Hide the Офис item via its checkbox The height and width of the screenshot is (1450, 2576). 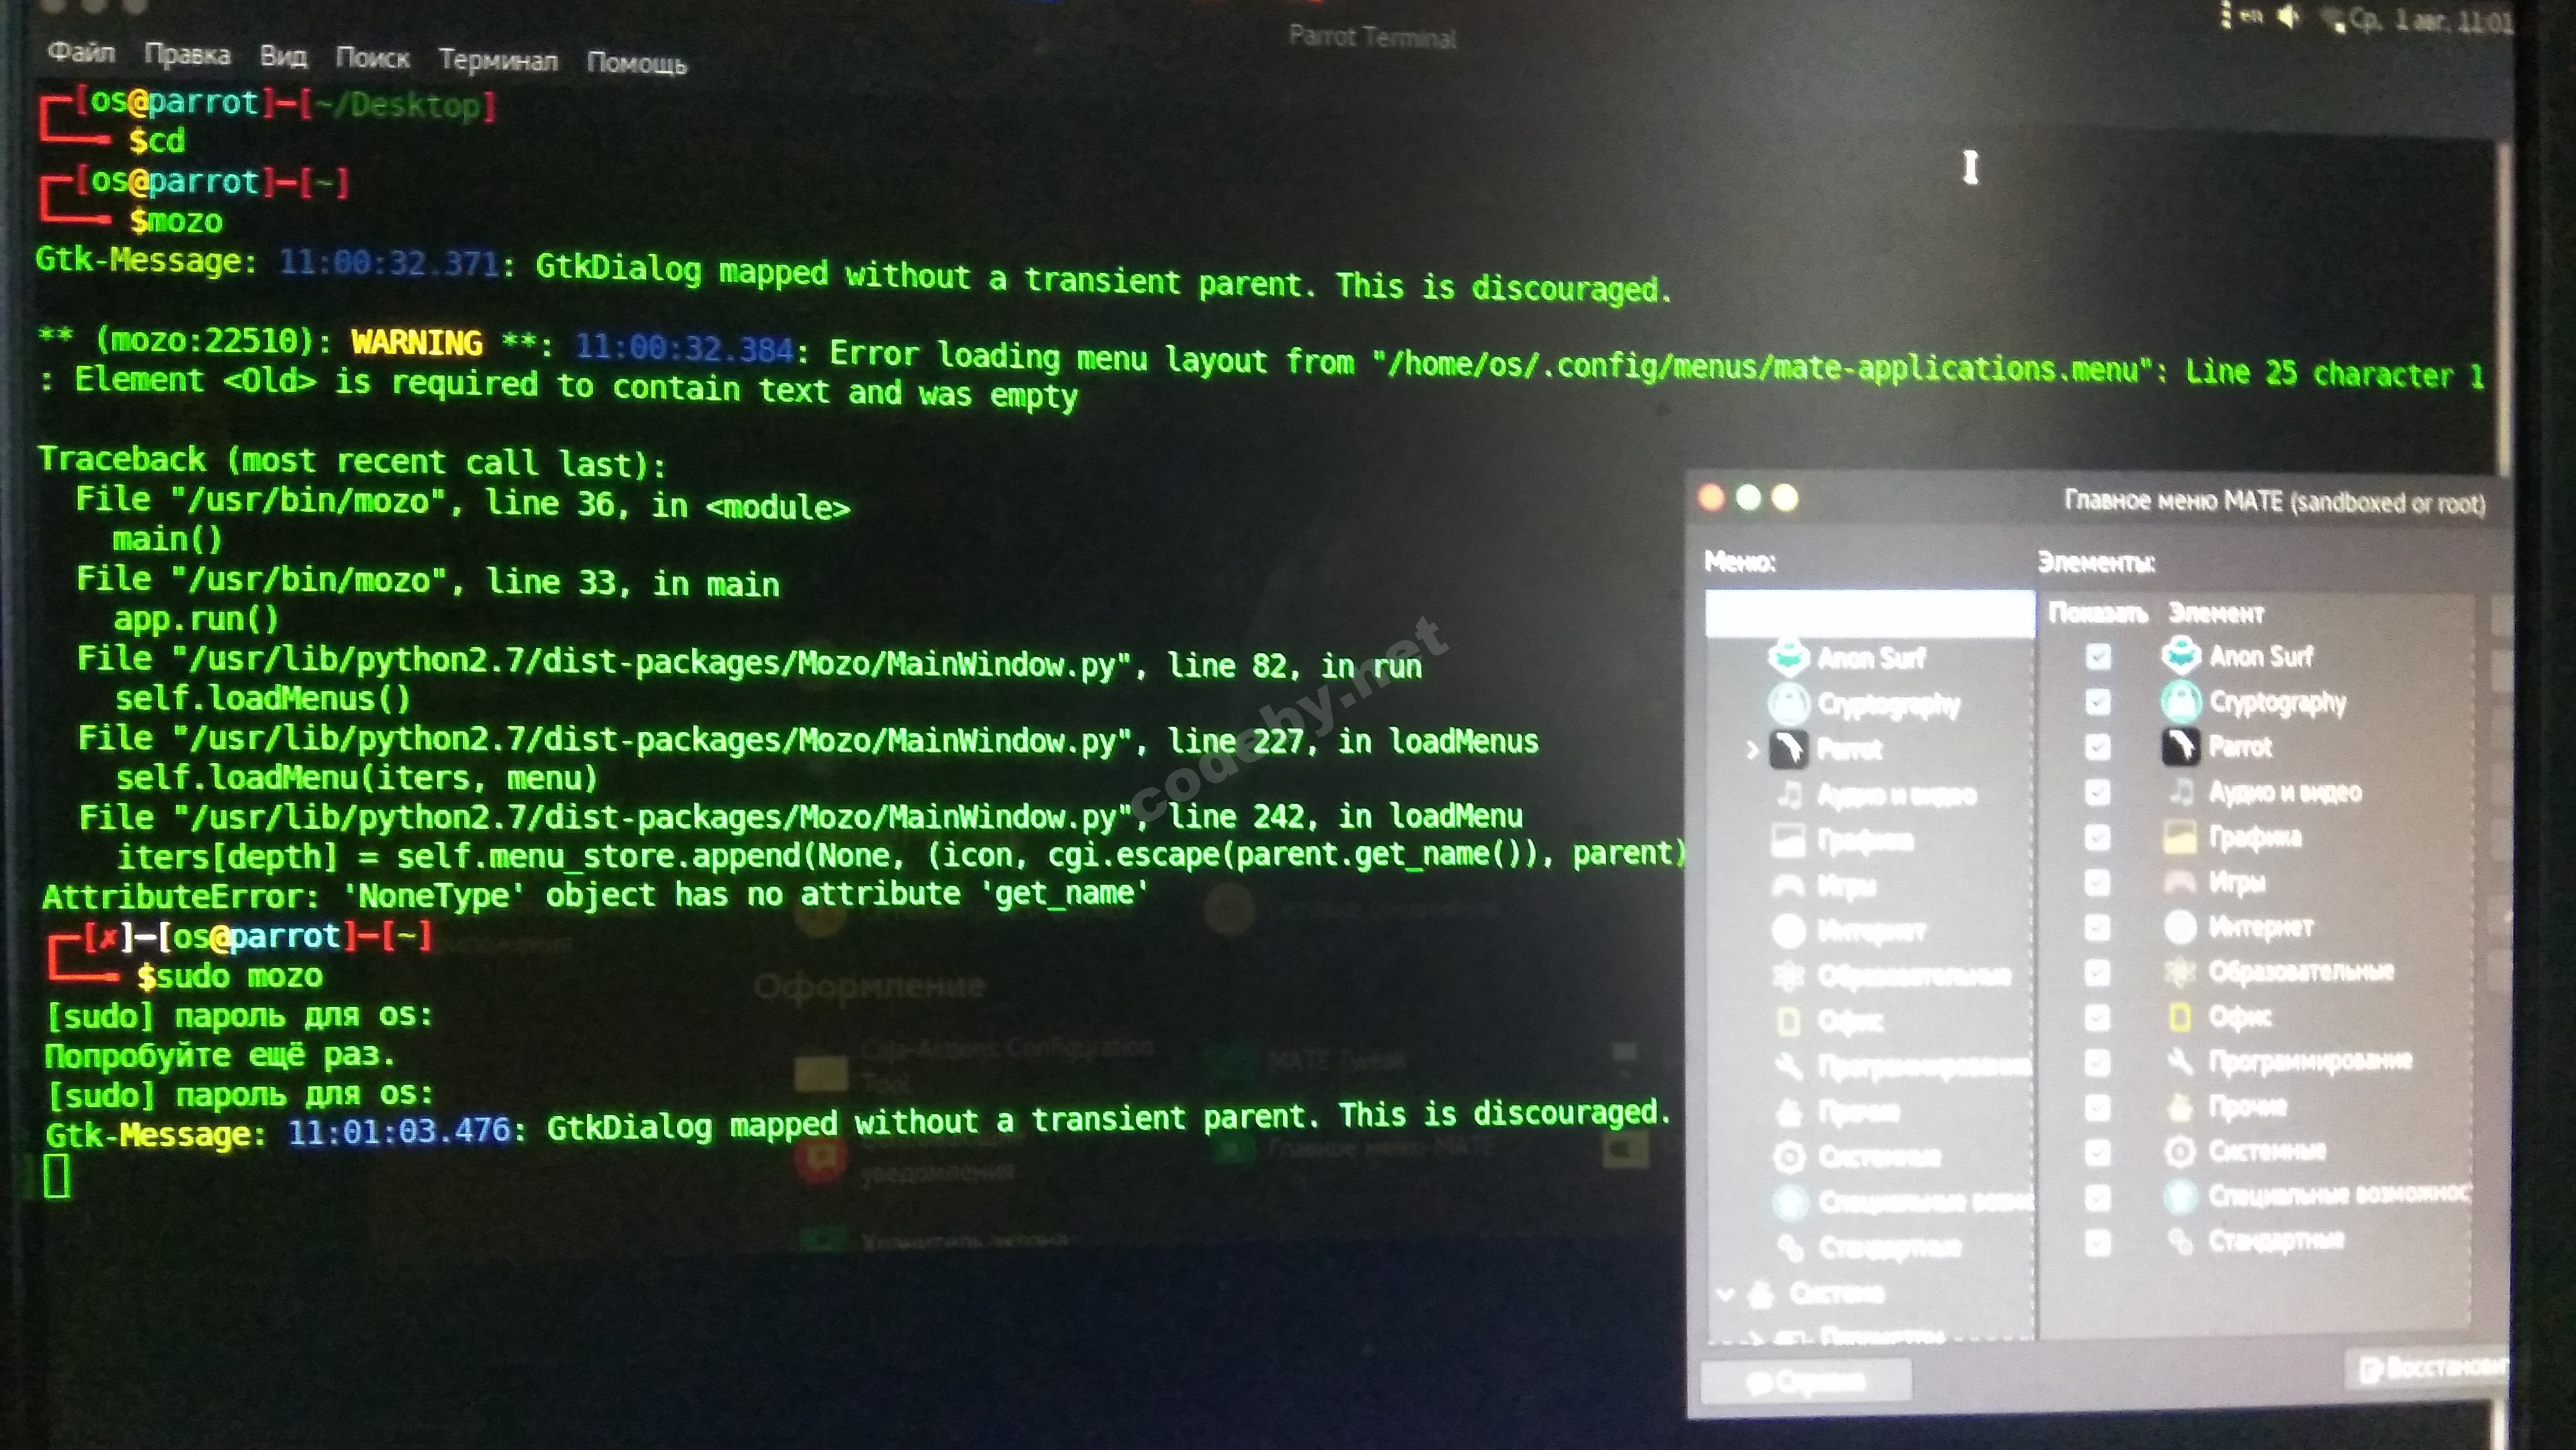(x=2098, y=1017)
